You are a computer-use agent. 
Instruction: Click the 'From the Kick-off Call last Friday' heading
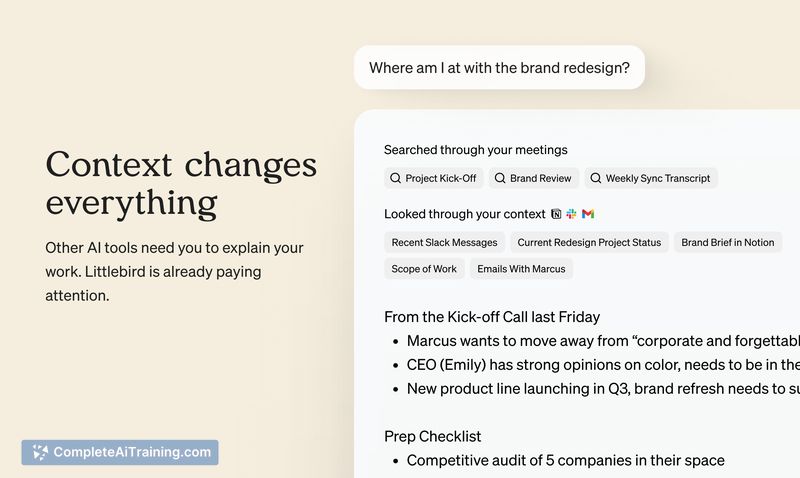[491, 317]
